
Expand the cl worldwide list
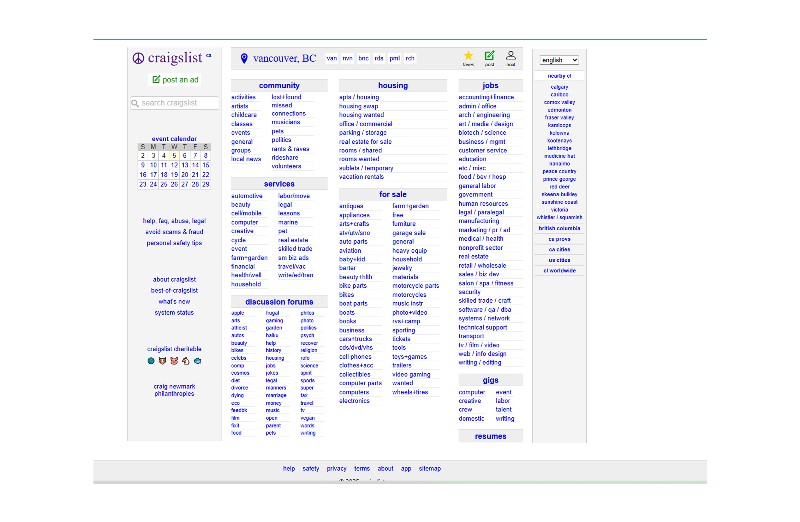click(x=559, y=271)
